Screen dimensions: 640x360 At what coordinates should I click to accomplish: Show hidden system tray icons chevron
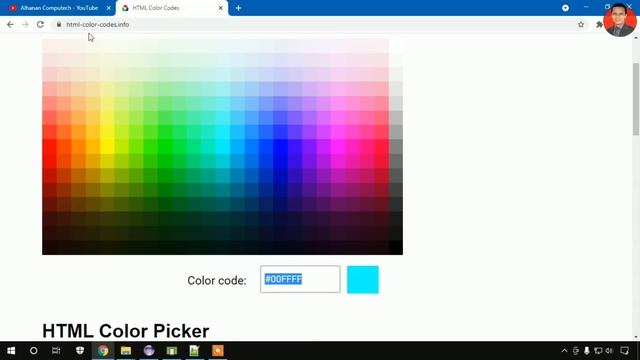564,351
